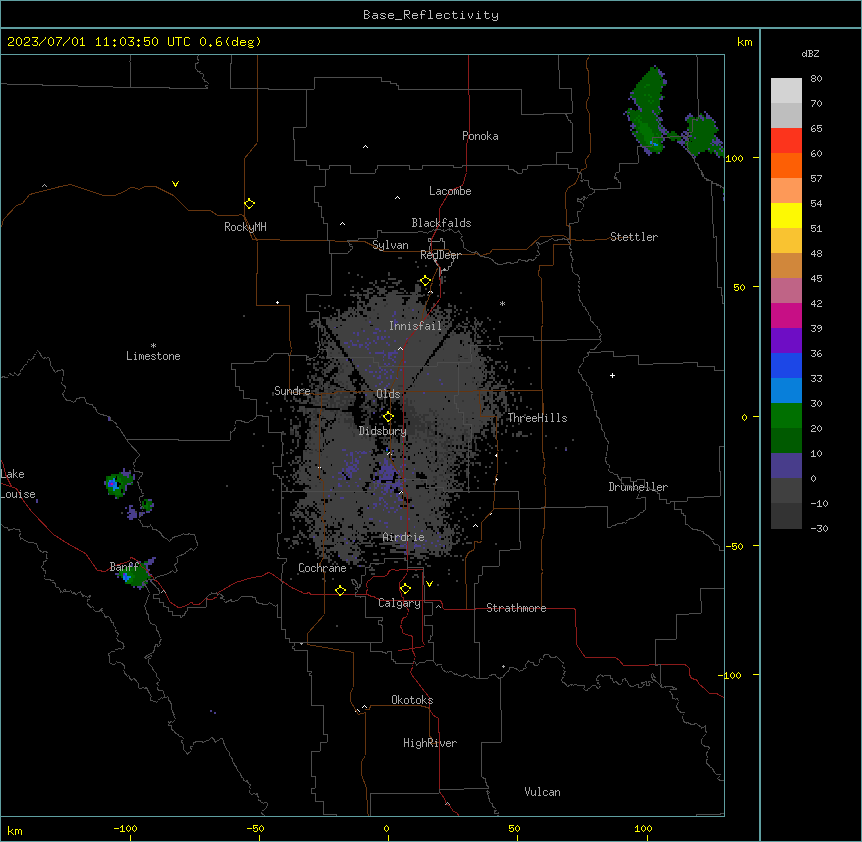Image resolution: width=862 pixels, height=842 pixels.
Task: Click the yellow diamond marker near RockyMH
Action: coord(250,204)
